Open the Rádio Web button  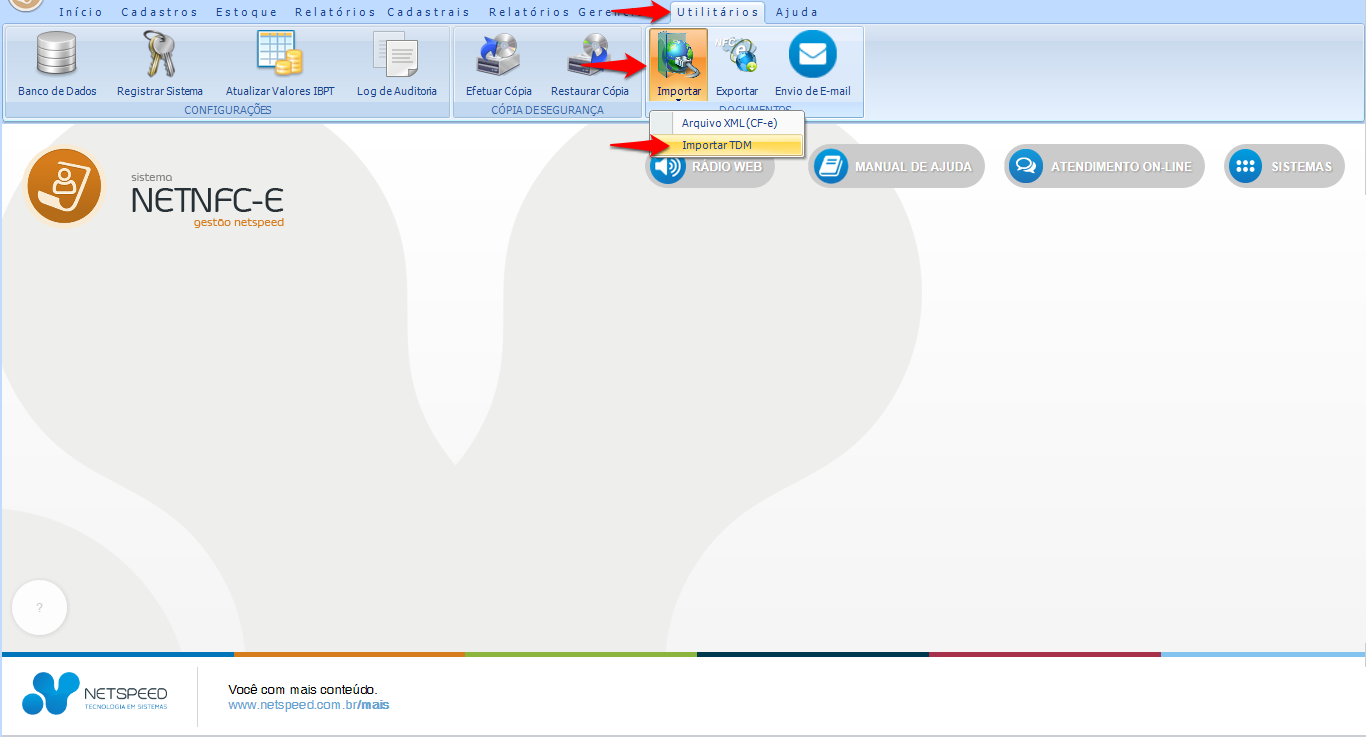pos(710,167)
